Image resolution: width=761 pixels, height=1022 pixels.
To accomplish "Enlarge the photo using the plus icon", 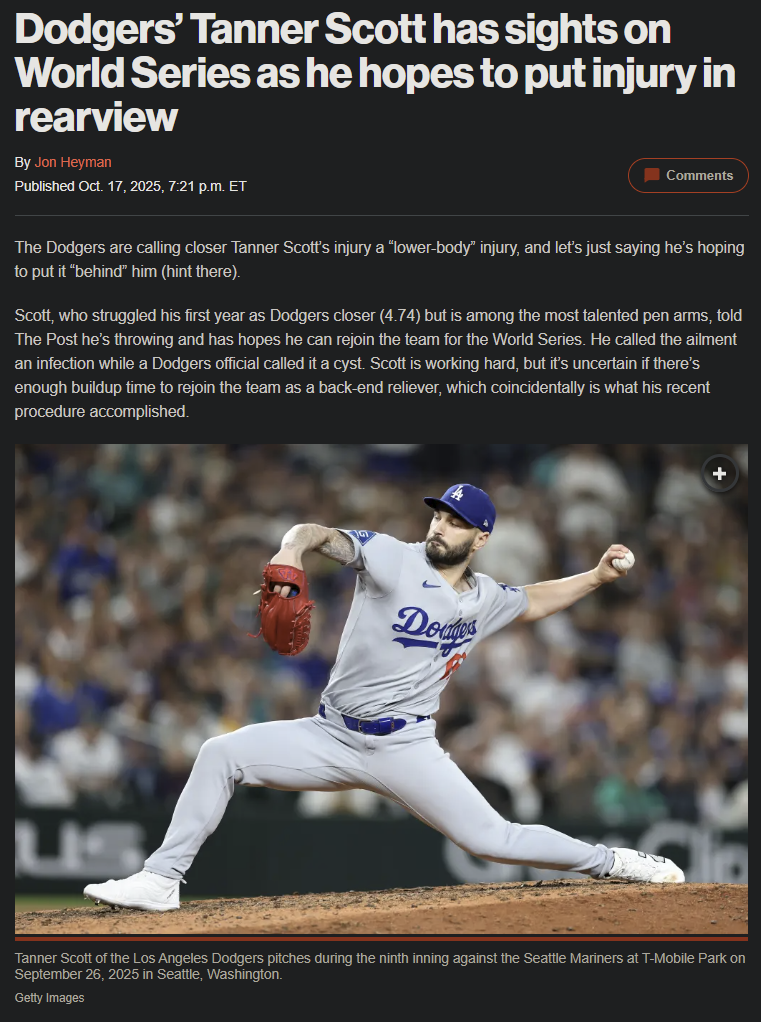I will pyautogui.click(x=719, y=474).
